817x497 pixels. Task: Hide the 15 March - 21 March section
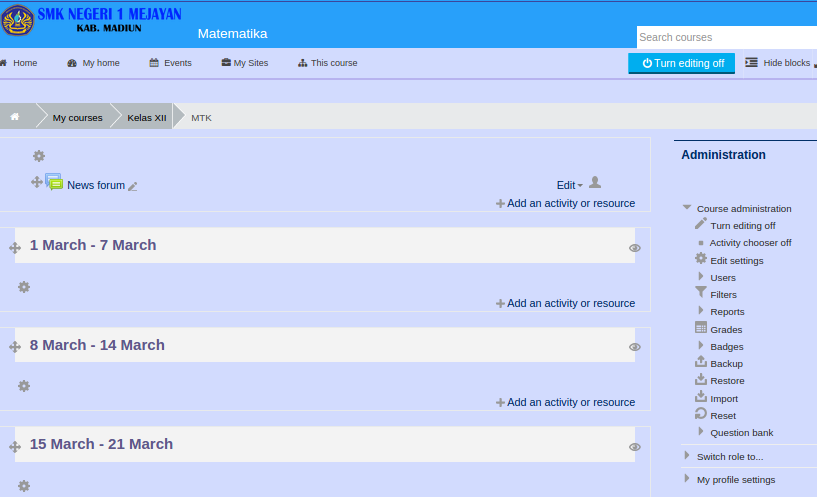coord(635,447)
